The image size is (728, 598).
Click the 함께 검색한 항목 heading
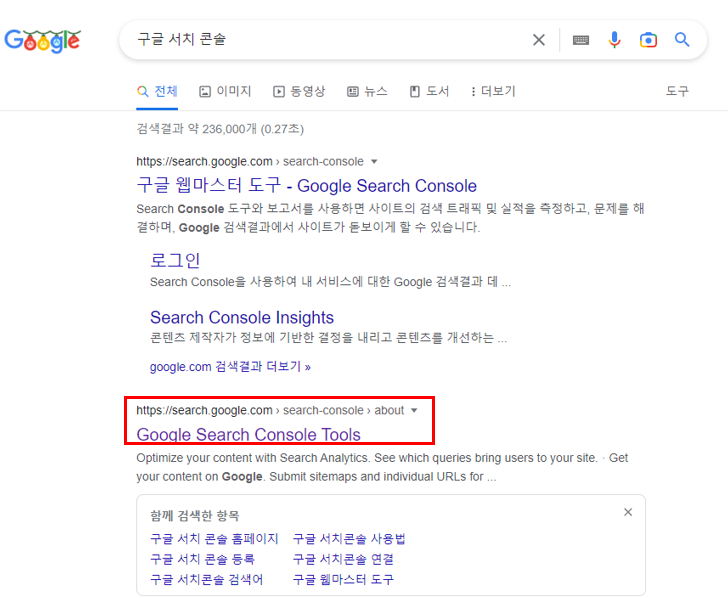195,515
